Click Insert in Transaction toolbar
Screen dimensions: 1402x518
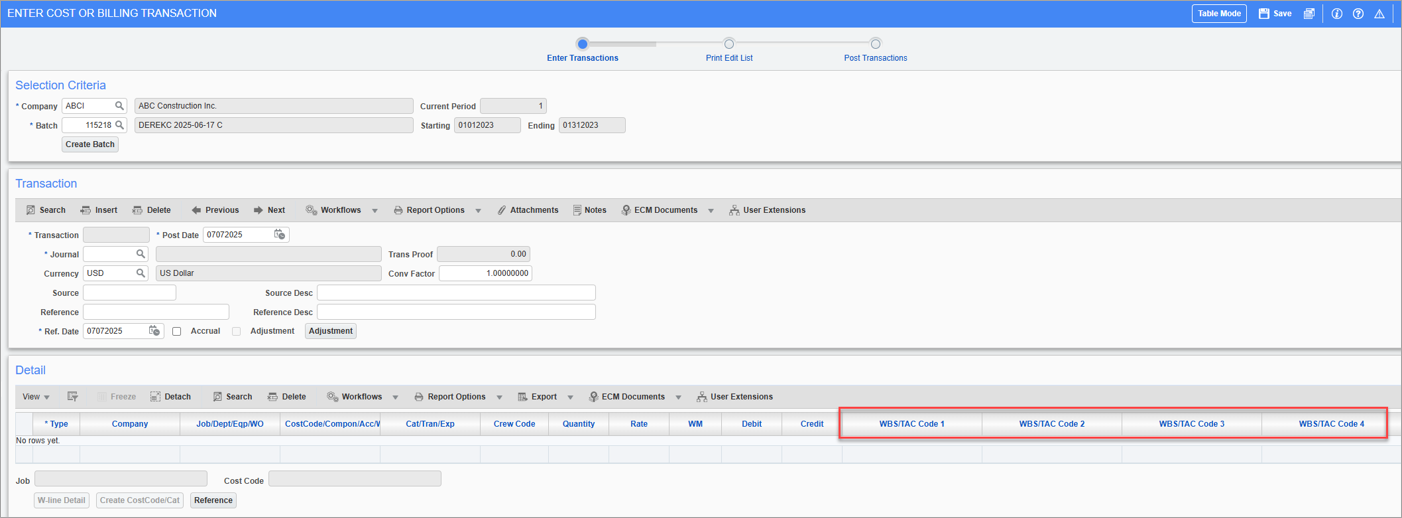(99, 210)
